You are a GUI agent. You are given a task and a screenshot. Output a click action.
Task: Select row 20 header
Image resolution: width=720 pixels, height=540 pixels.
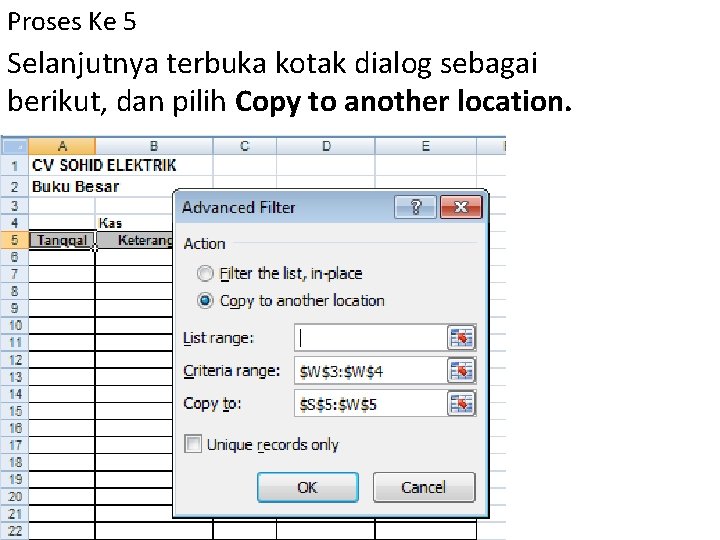(15, 496)
